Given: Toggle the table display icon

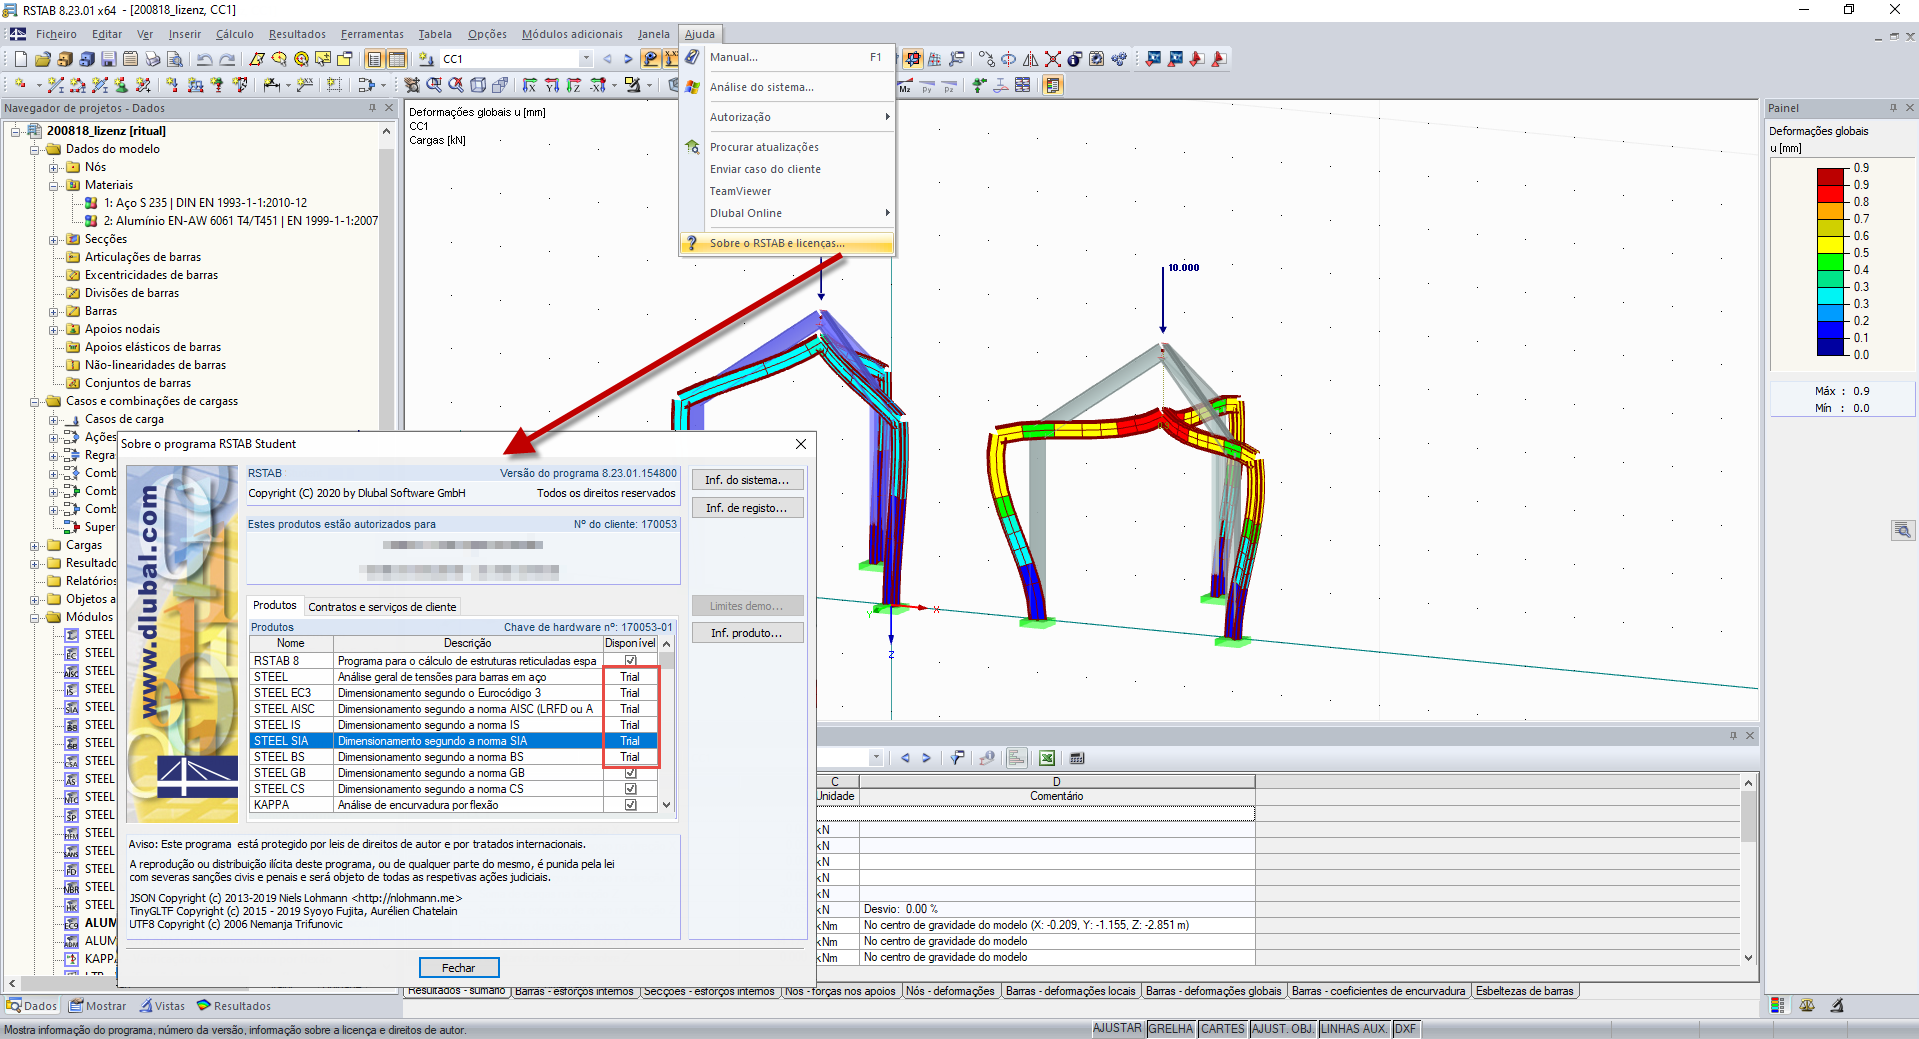Looking at the screenshot, I should tap(396, 59).
